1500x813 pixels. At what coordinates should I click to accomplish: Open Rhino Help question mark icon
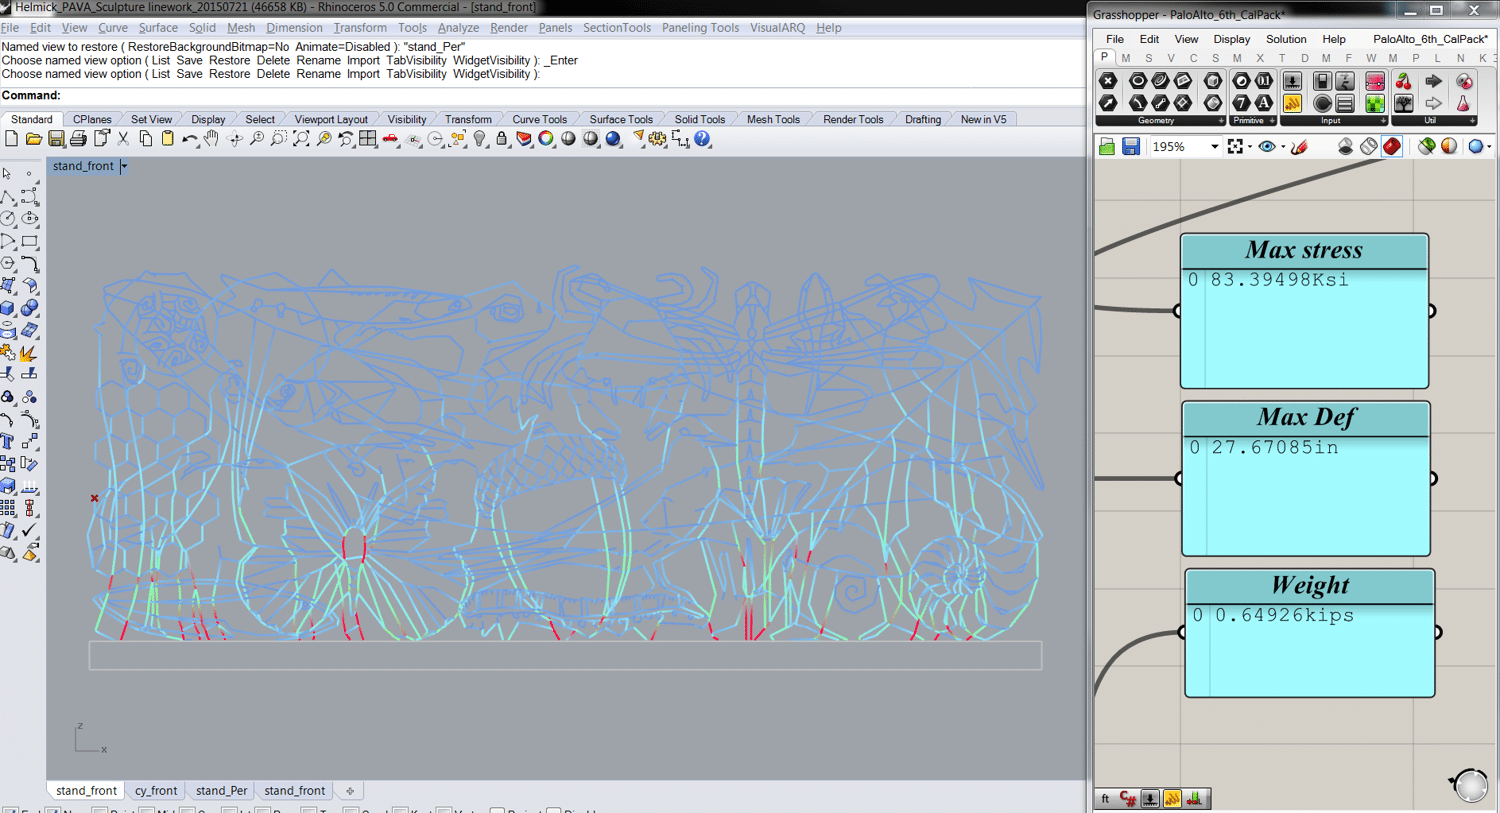point(702,139)
